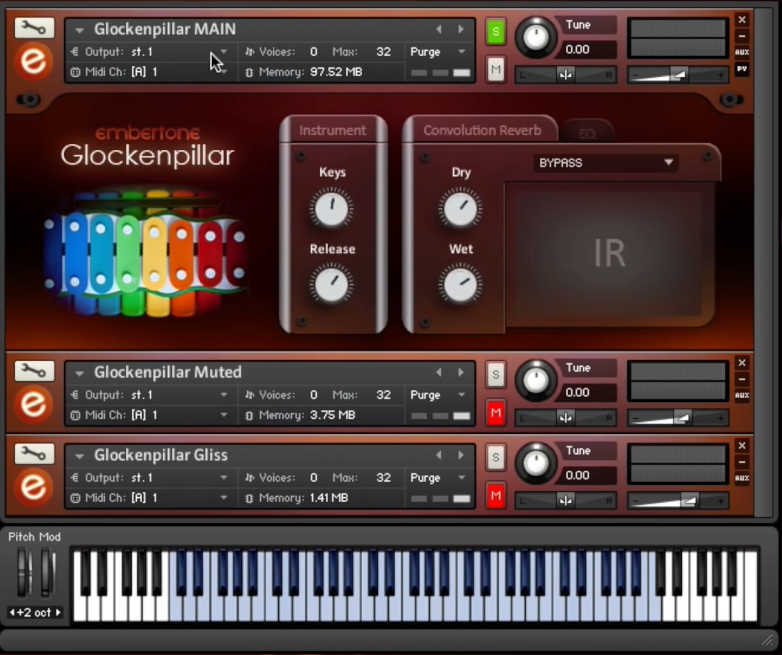Remove the Glockenpillar Muted instrument
Viewport: 782px width, 655px height.
point(742,363)
